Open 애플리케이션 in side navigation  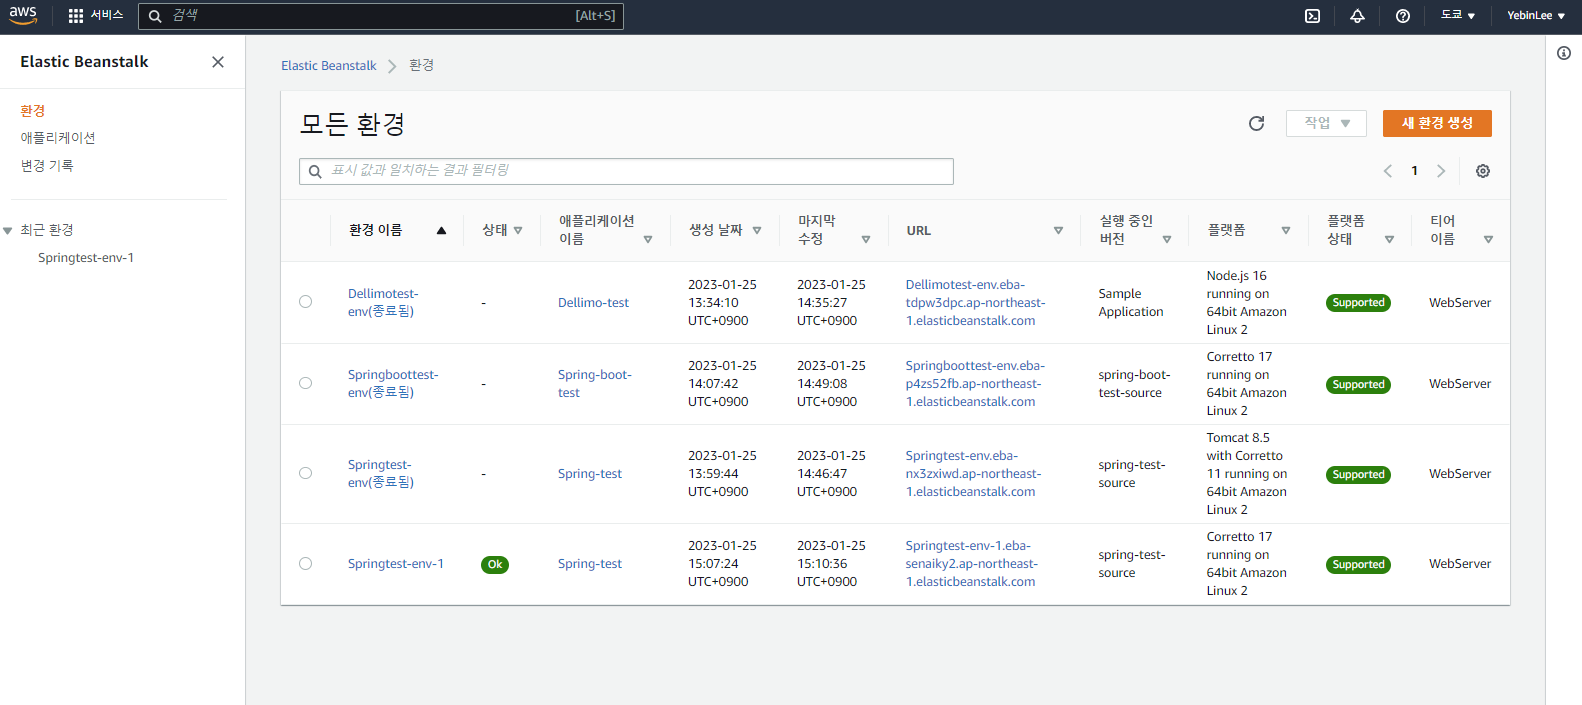(58, 138)
